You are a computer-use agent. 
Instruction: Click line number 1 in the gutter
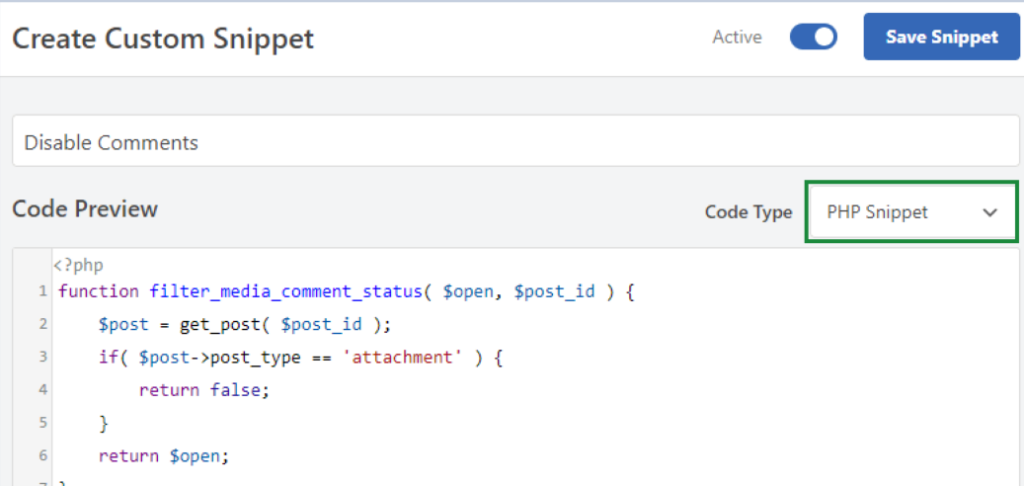pyautogui.click(x=43, y=292)
